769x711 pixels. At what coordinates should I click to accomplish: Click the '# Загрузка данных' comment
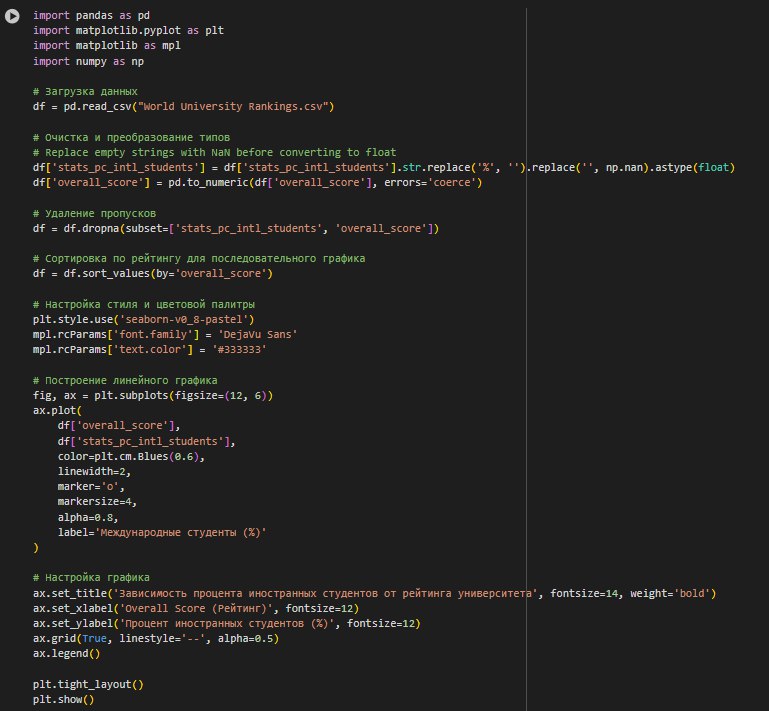(85, 91)
